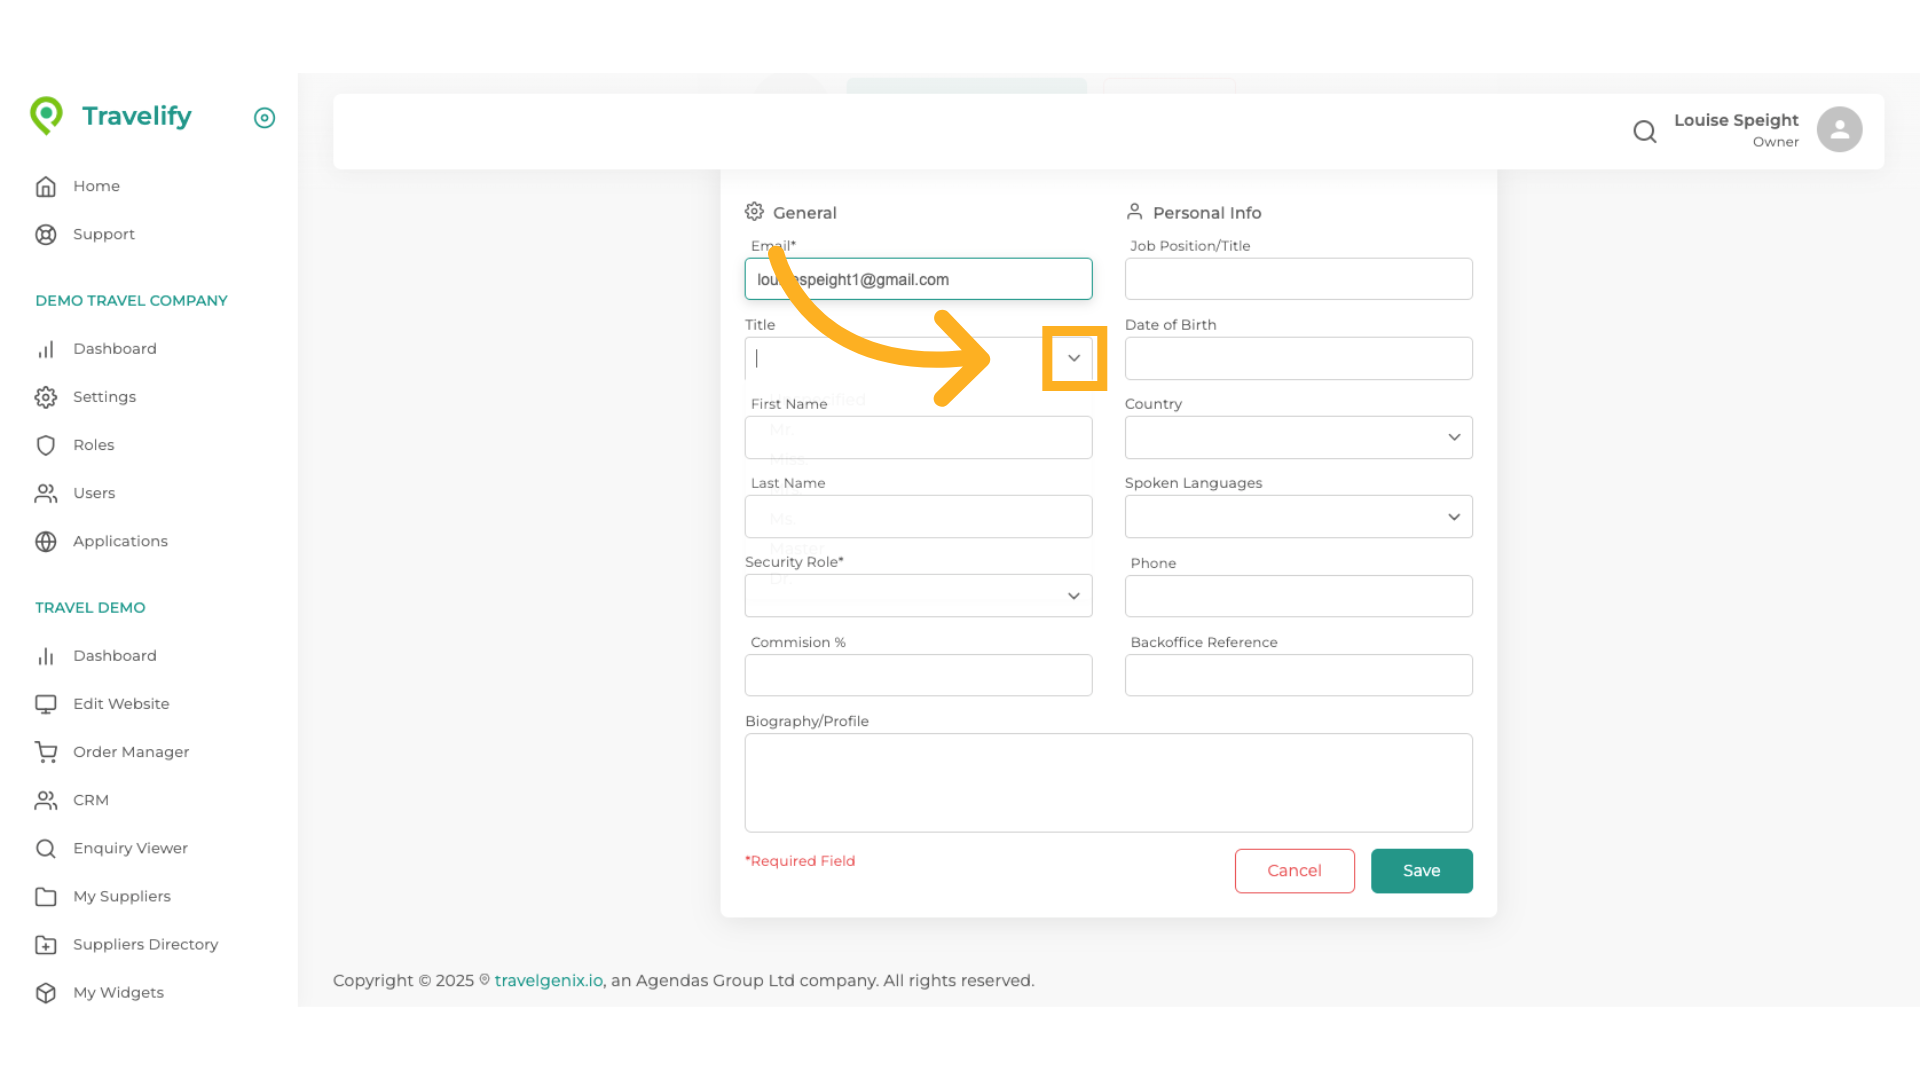Click the Save button
This screenshot has width=1920, height=1080.
pos(1421,870)
